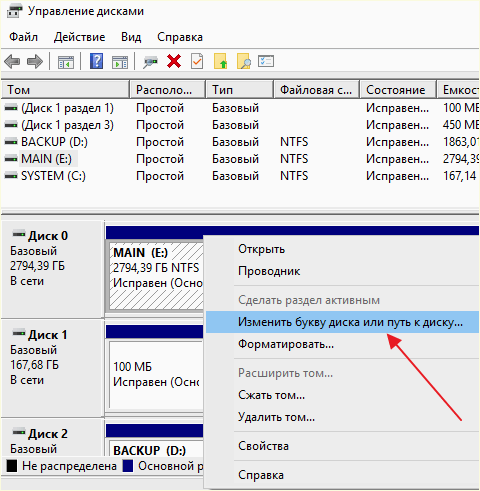Open the Действие menu
Viewport: 480px width, 491px height.
click(x=80, y=37)
